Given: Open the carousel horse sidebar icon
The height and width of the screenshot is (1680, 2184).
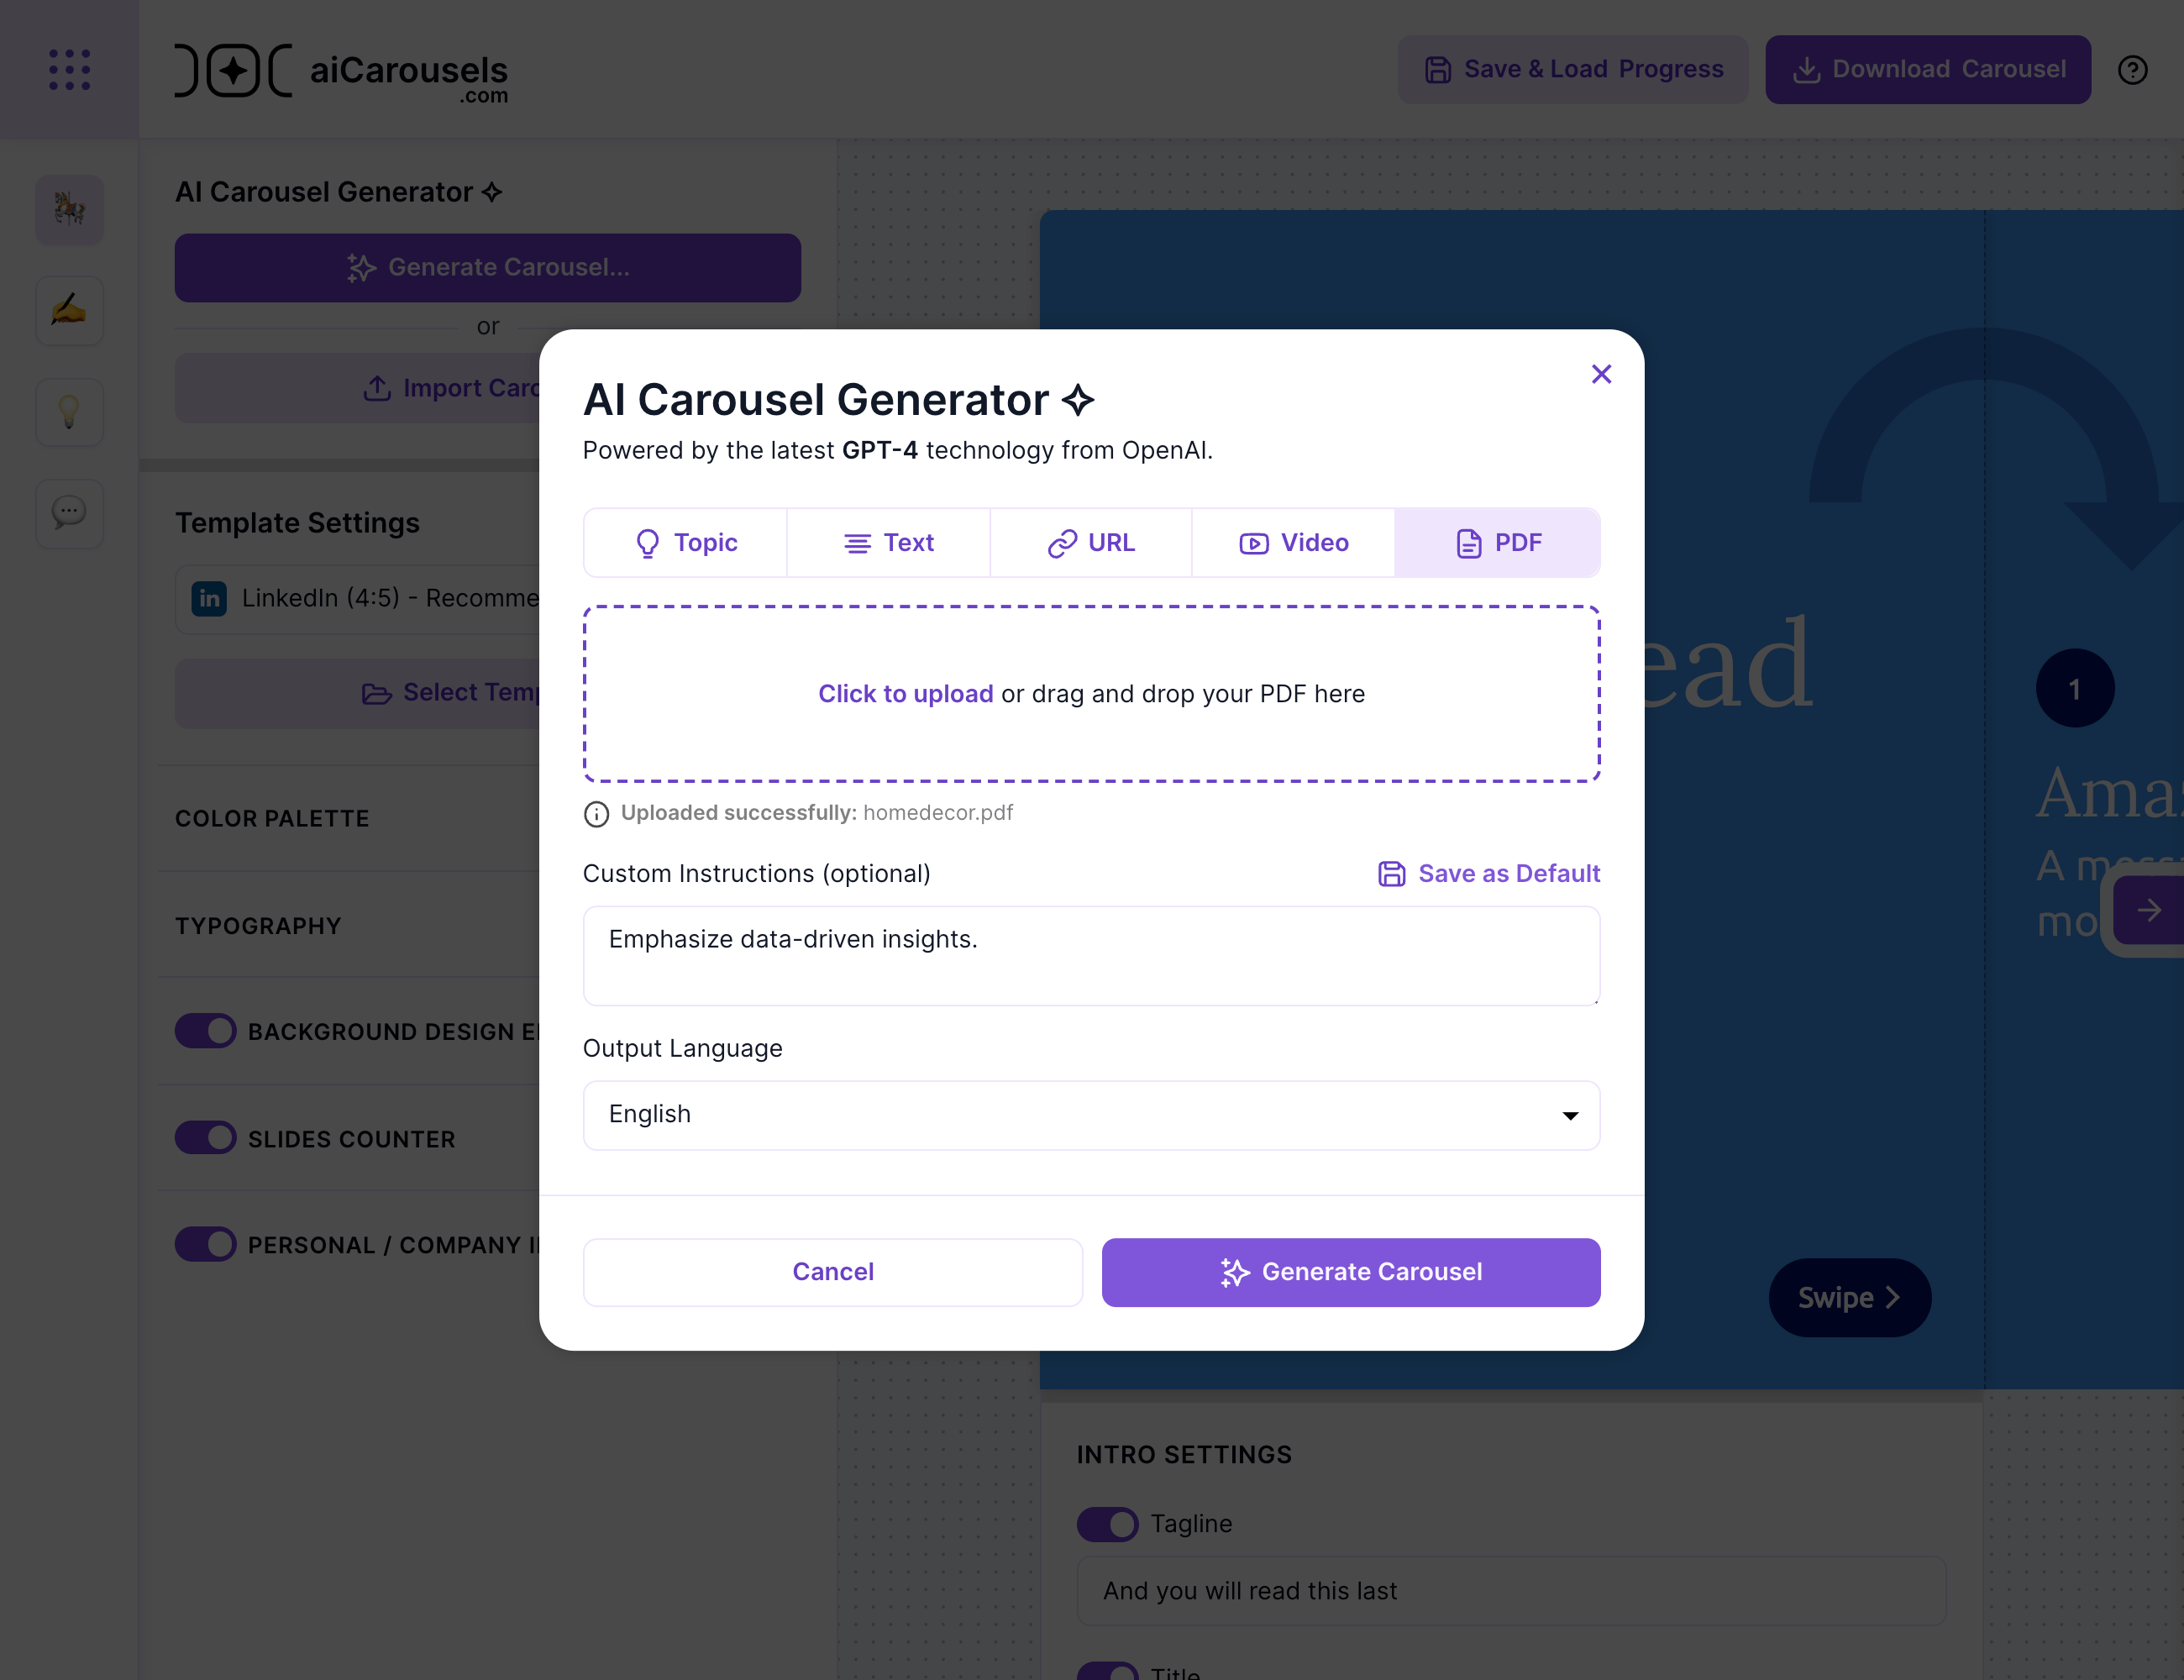Looking at the screenshot, I should 69,209.
